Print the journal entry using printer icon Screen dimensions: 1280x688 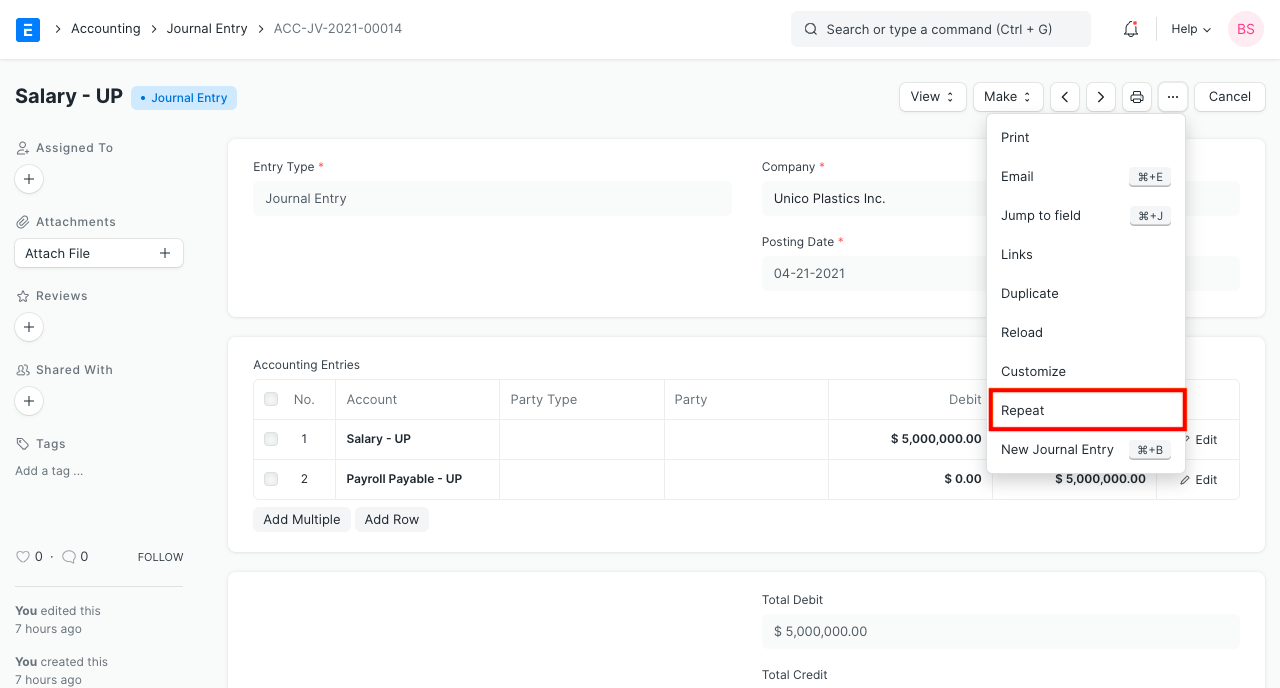coord(1136,96)
